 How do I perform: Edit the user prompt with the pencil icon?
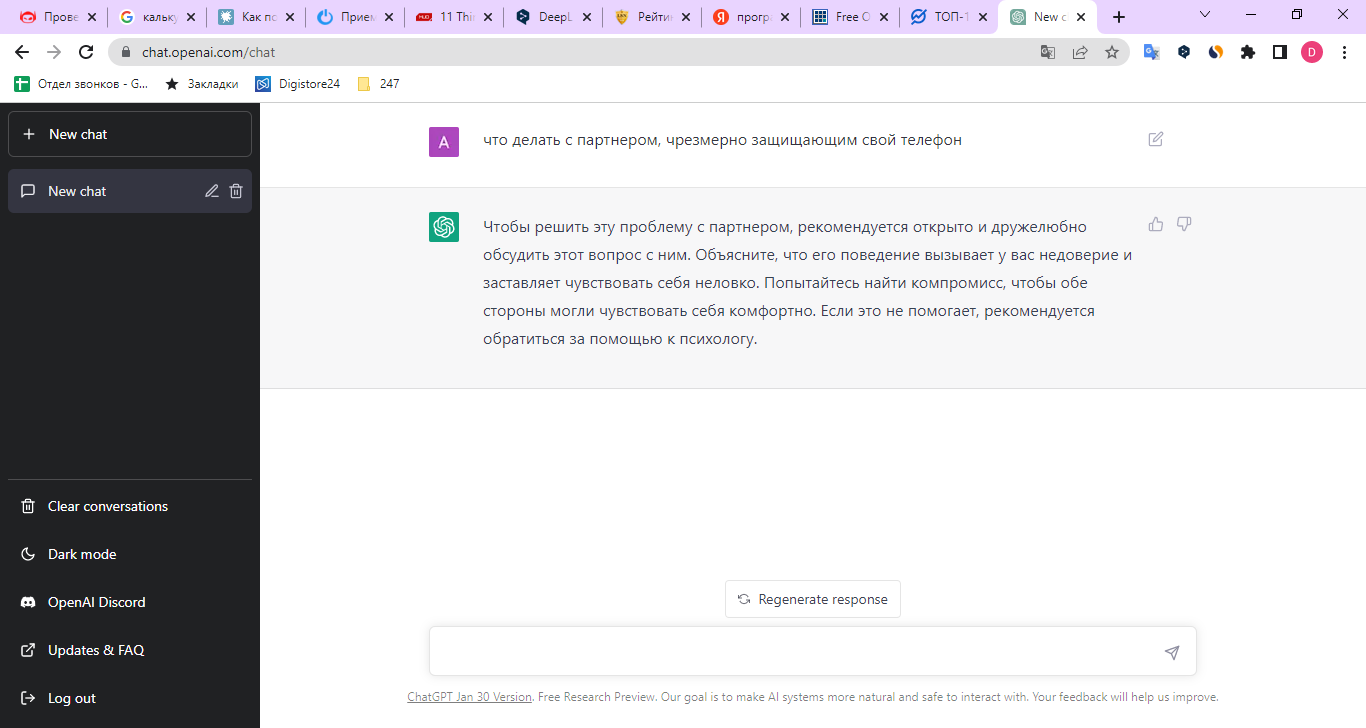click(x=1155, y=139)
